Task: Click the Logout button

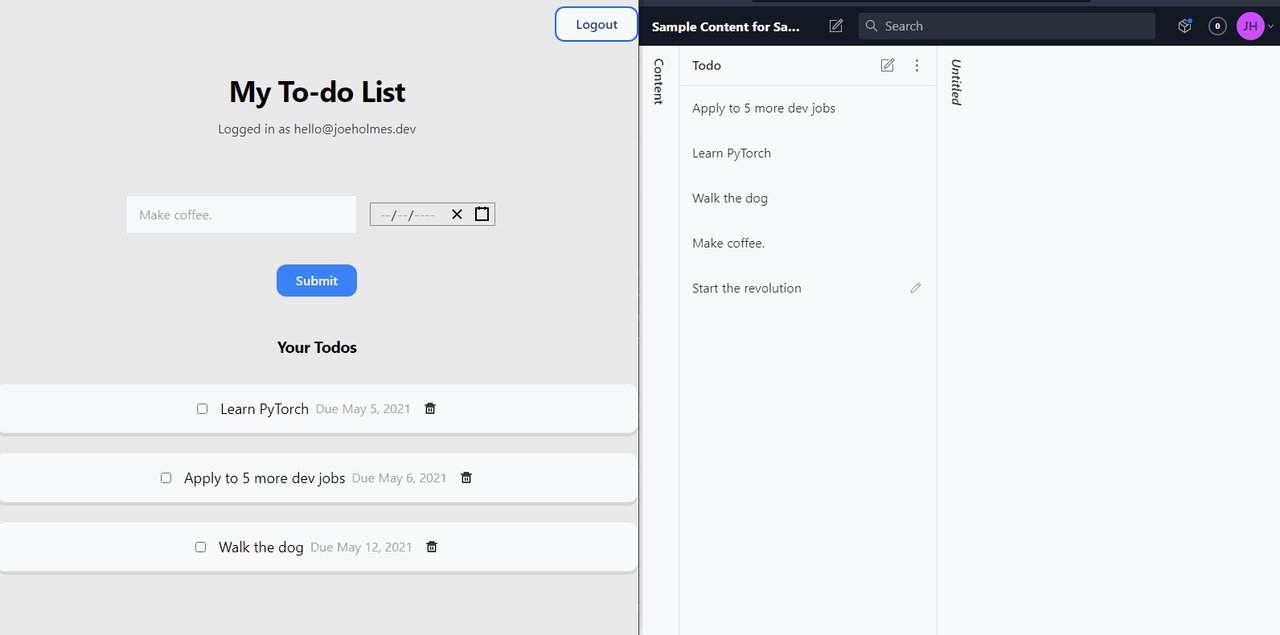Action: tap(596, 24)
